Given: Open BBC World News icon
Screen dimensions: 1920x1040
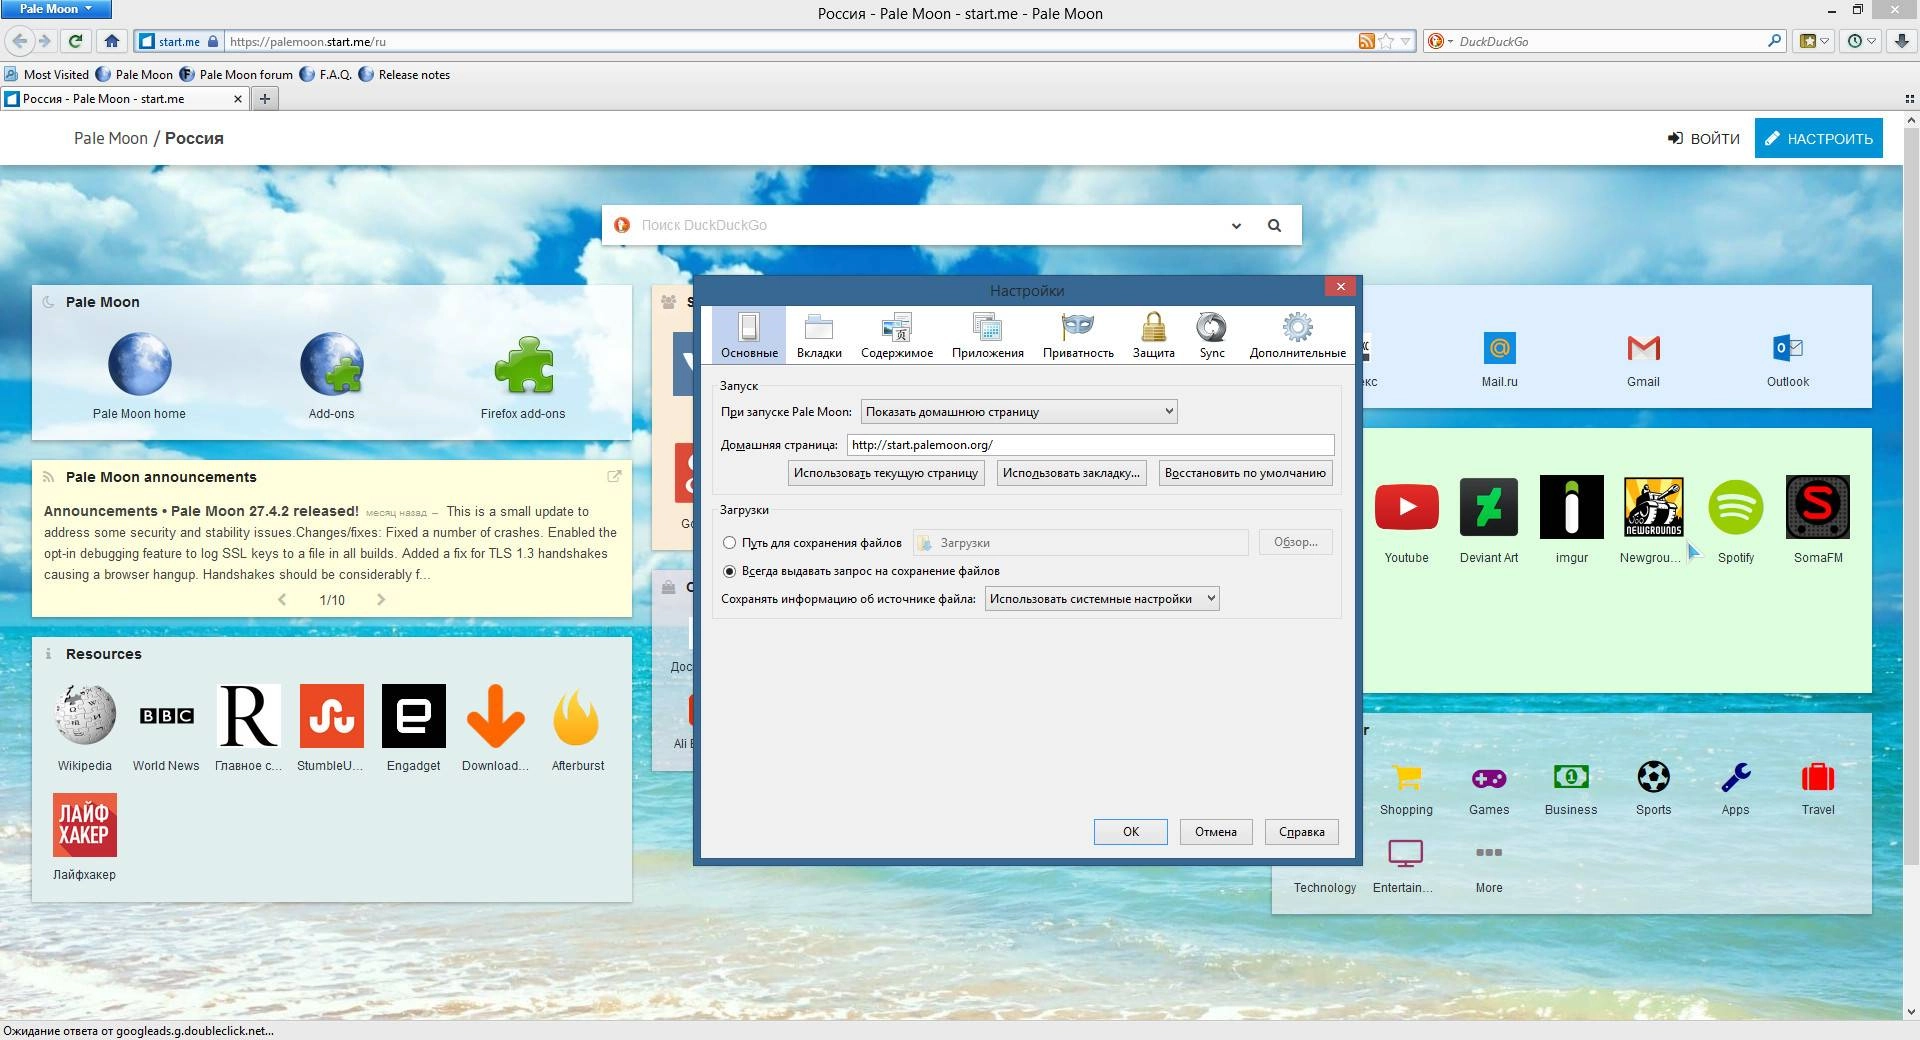Looking at the screenshot, I should pyautogui.click(x=166, y=715).
